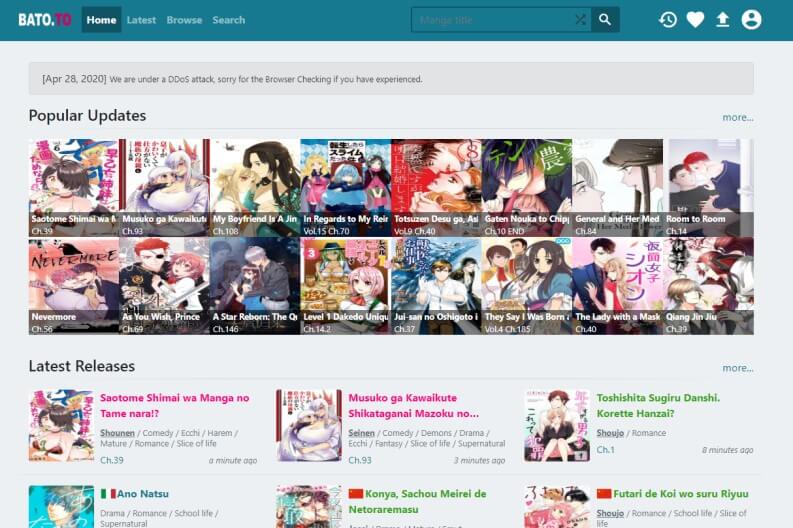Open Musuko ga Kawaikute Shikataganai title link
The image size is (793, 528).
(x=413, y=406)
